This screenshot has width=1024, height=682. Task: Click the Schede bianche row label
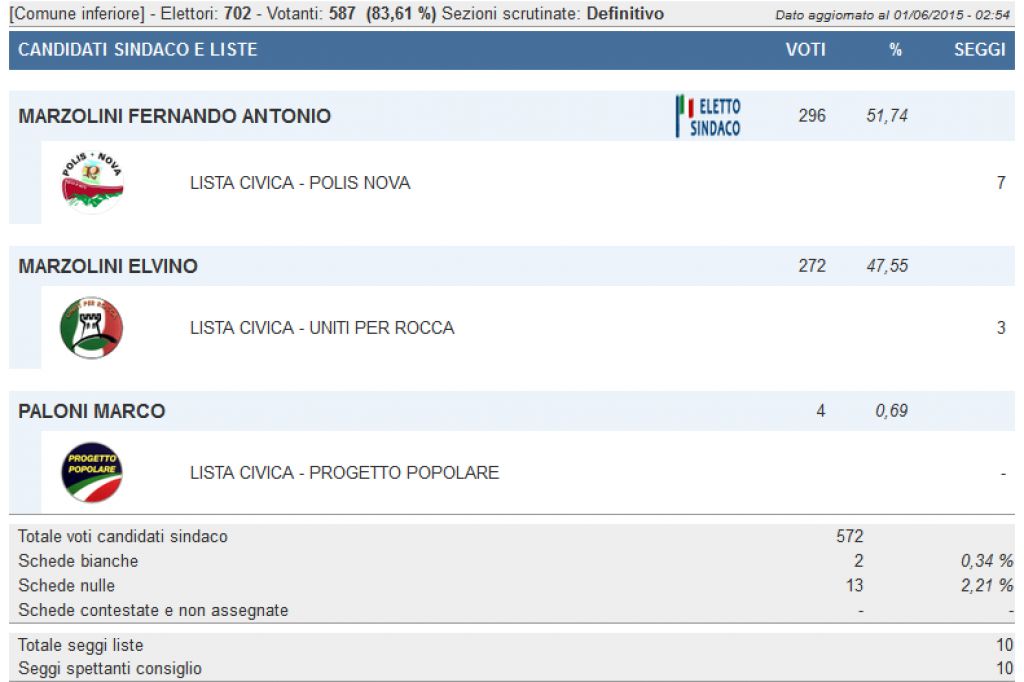tap(78, 561)
